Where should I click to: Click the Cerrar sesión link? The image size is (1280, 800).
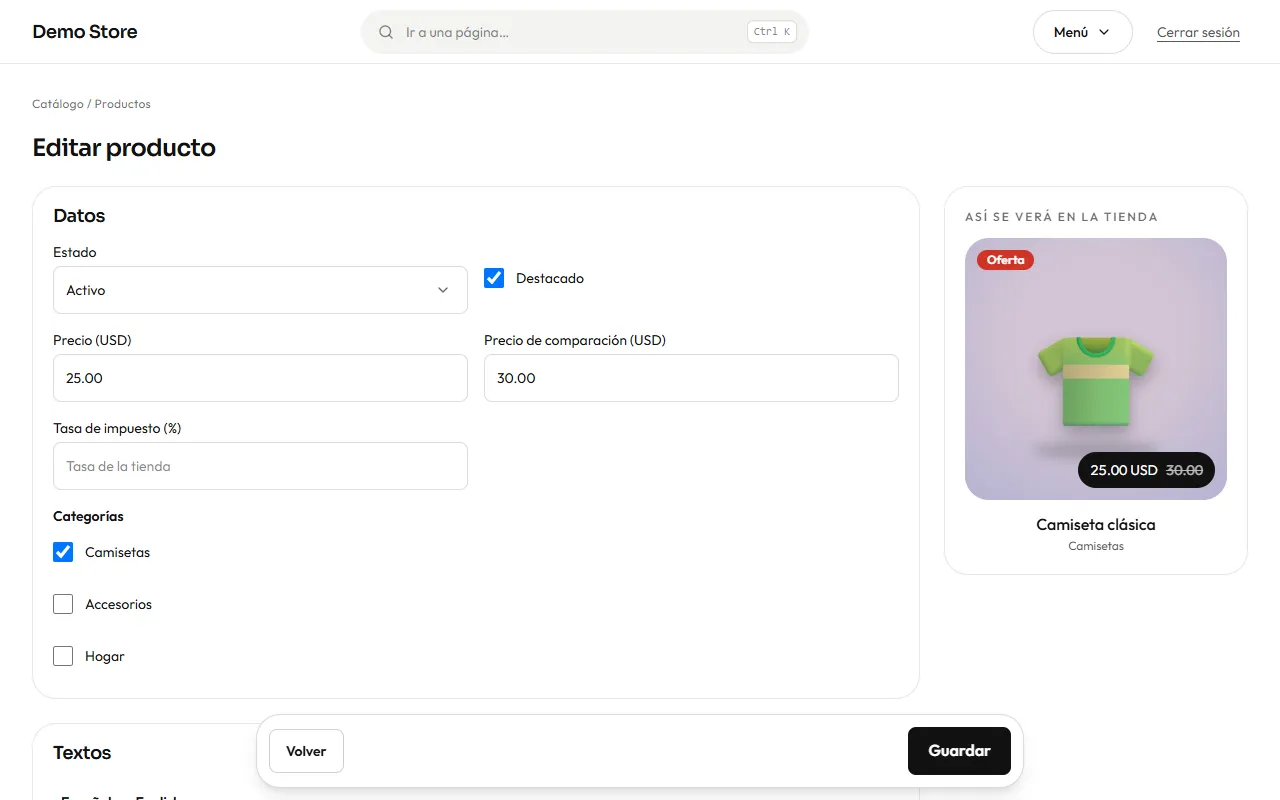(1198, 32)
